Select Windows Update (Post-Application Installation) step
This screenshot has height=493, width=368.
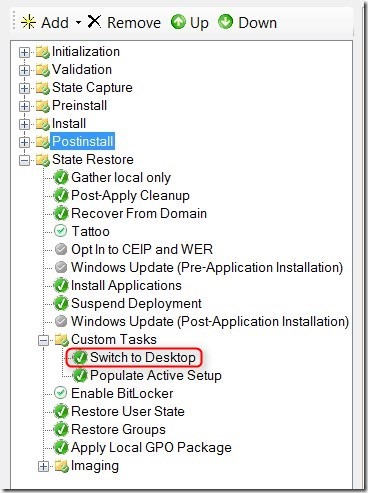pyautogui.click(x=210, y=322)
